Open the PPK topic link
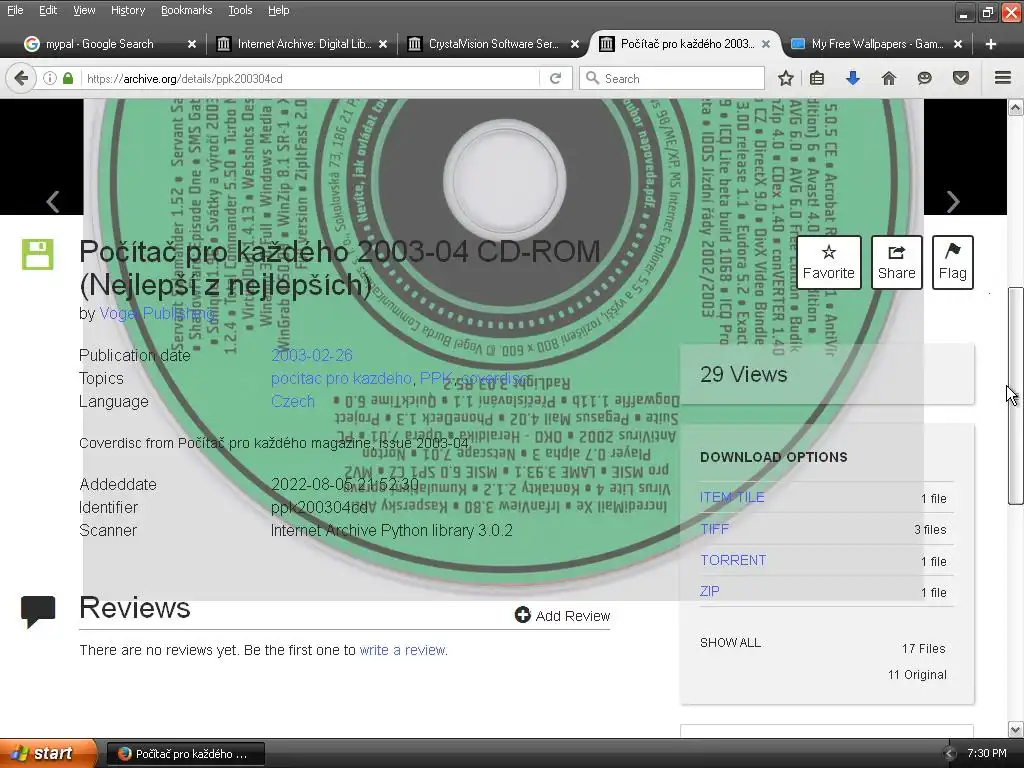The height and width of the screenshot is (768, 1024). pos(436,378)
